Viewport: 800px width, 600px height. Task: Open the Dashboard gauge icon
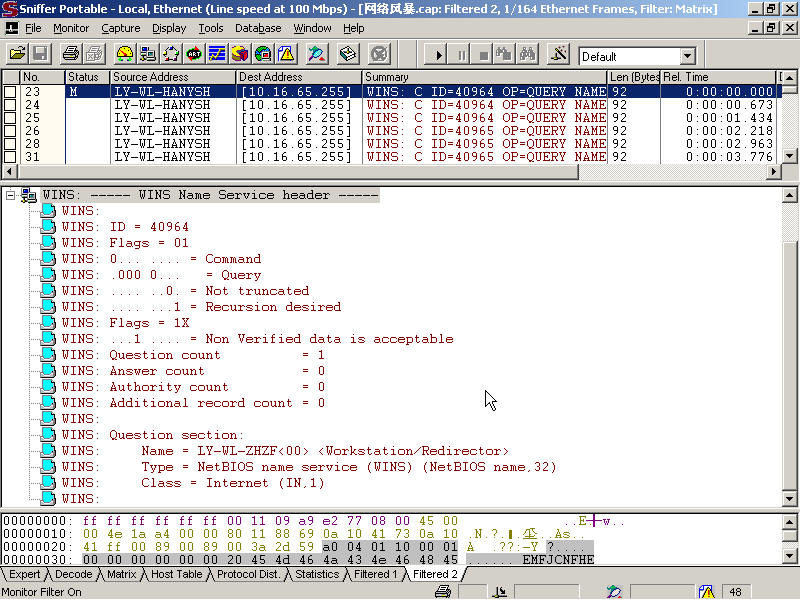(x=125, y=54)
